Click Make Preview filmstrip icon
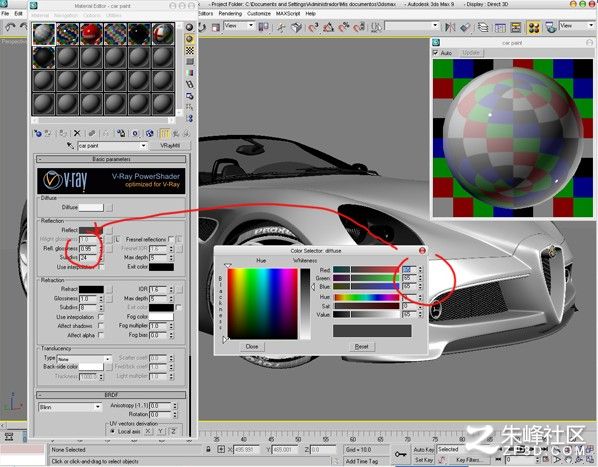 coord(190,84)
